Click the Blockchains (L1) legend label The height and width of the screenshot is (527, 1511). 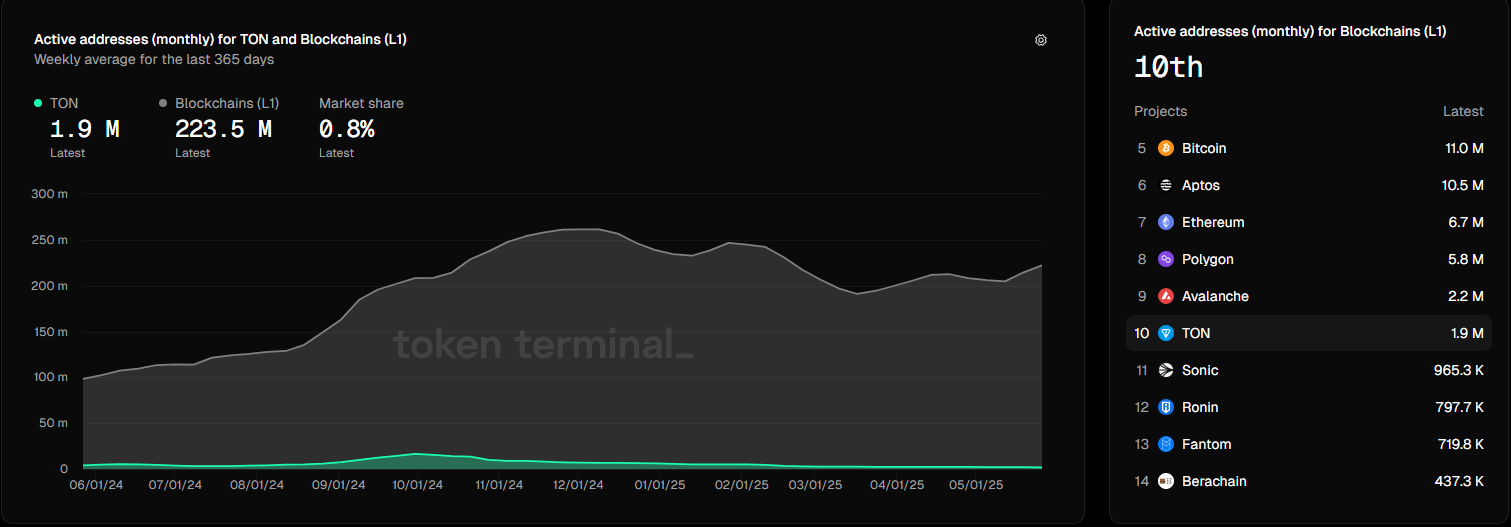pos(227,103)
